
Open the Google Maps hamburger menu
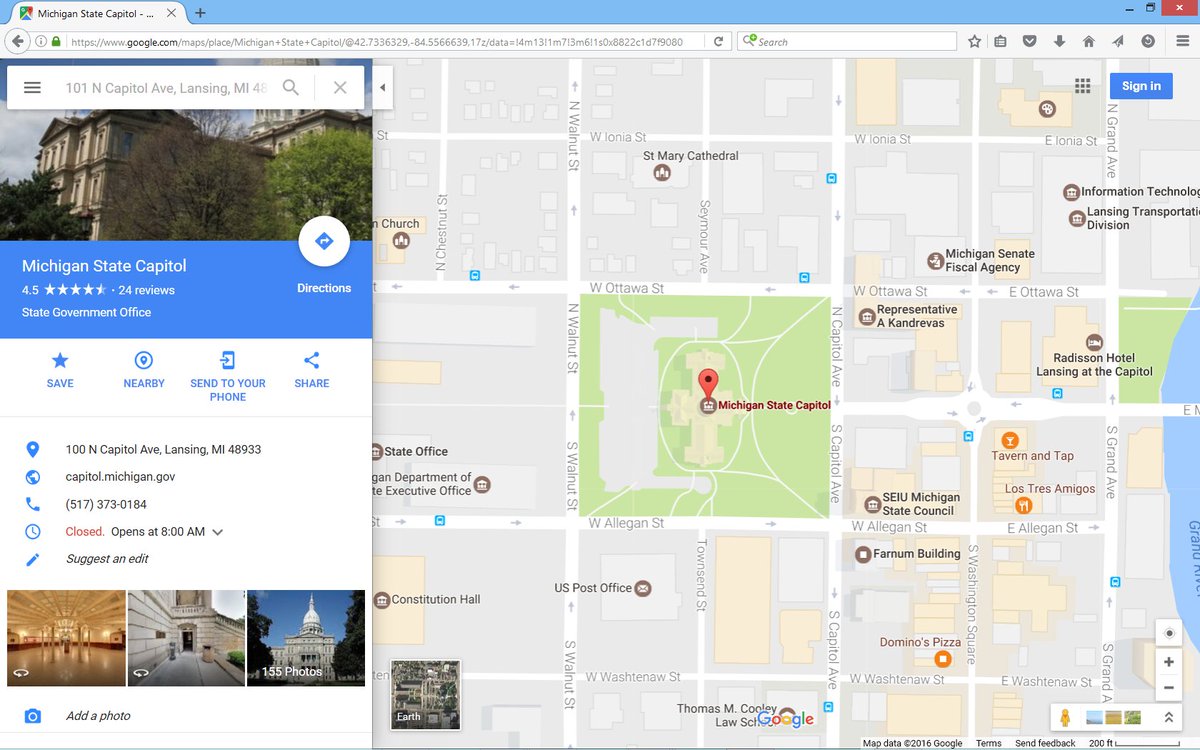point(32,88)
